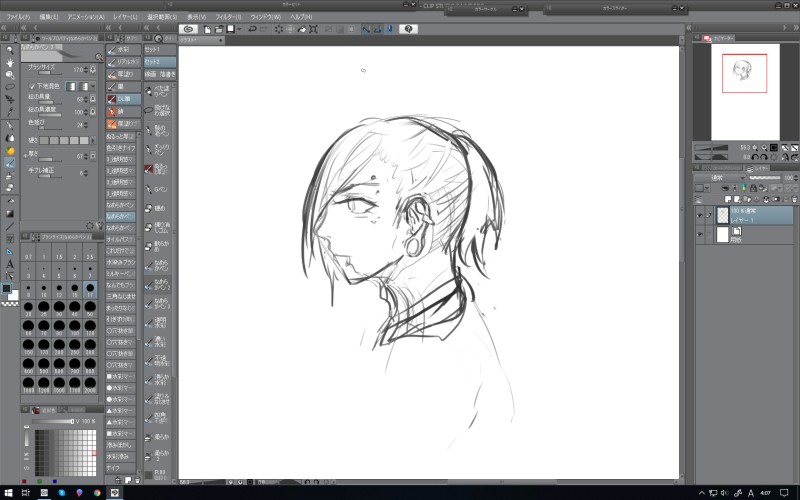Rotate canvas left in Navigator

coord(755,157)
